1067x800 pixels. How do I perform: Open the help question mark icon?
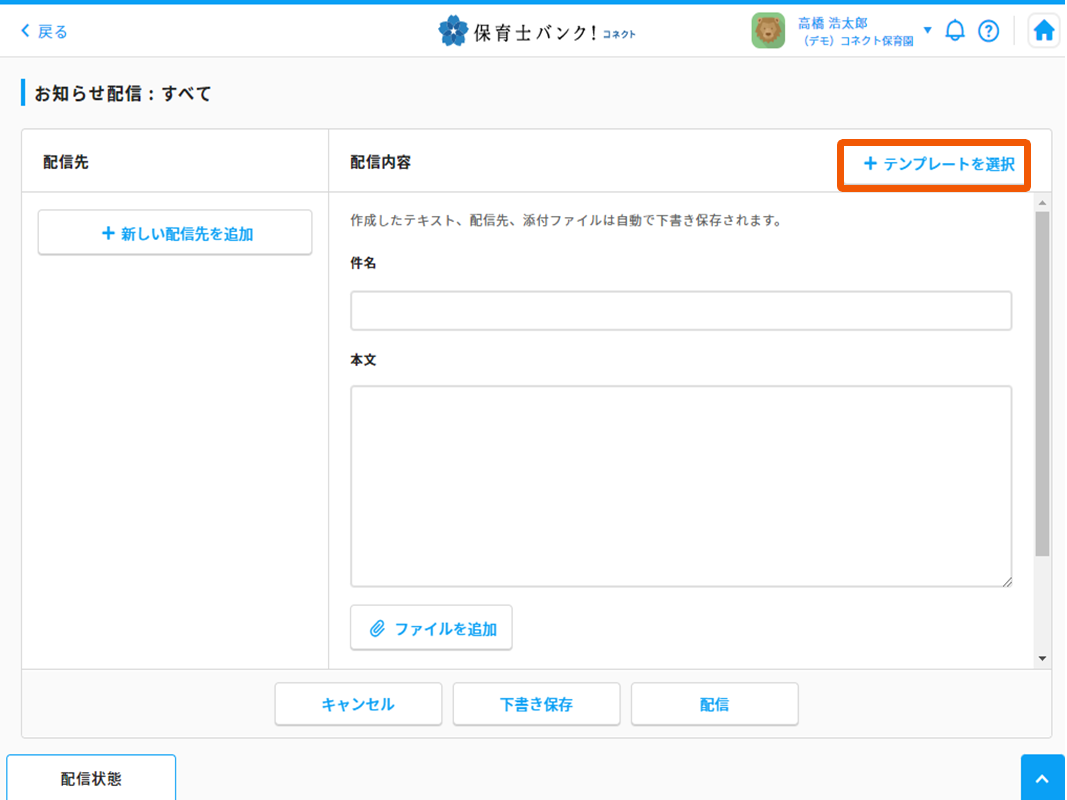988,31
